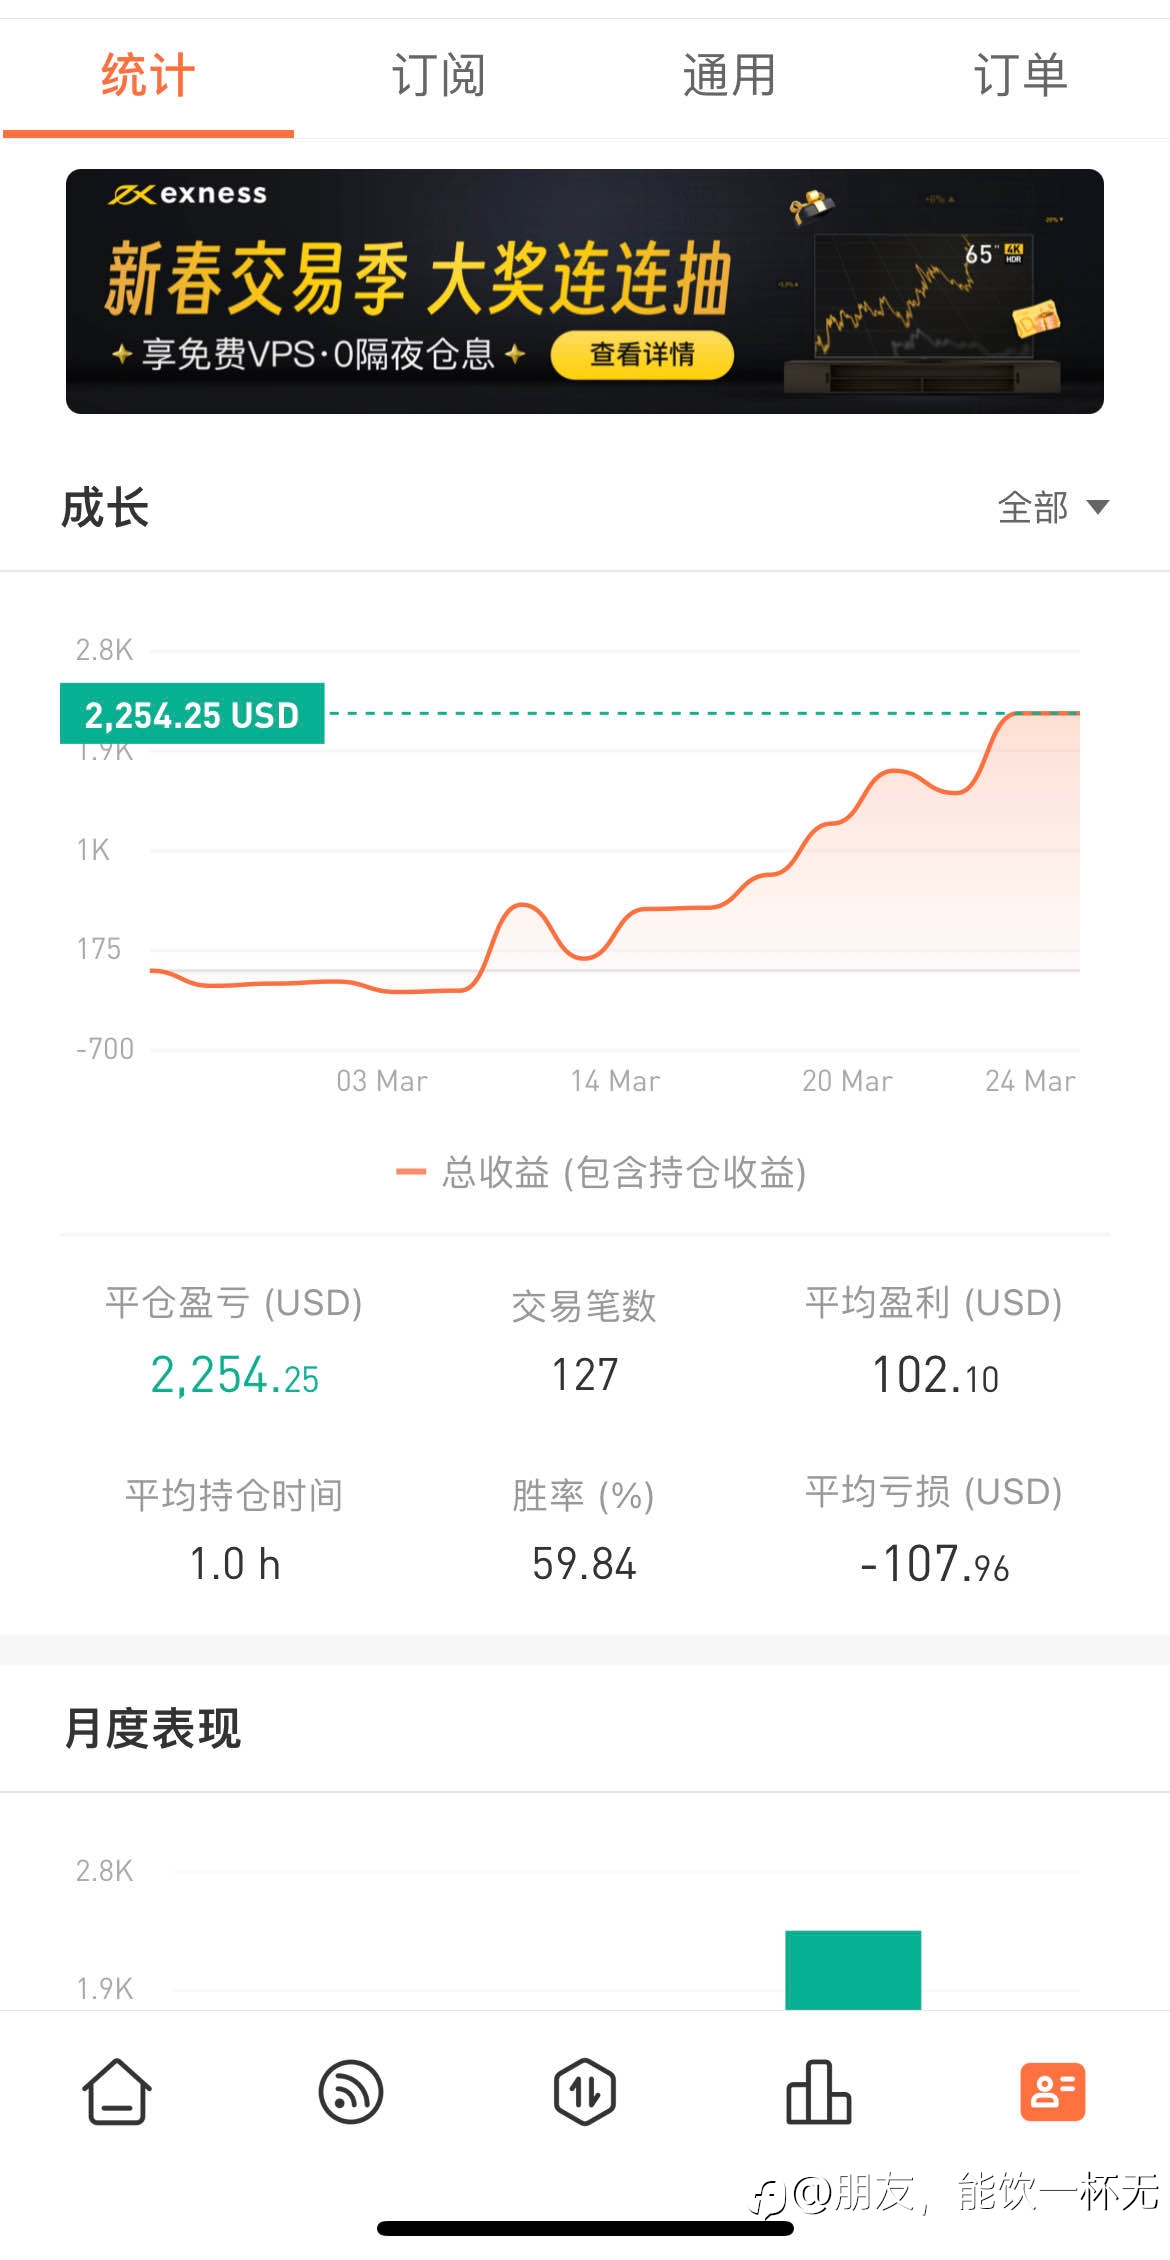Tap the 平仓盈亏 2,254.25 value
The image size is (1170, 2260).
click(234, 1375)
